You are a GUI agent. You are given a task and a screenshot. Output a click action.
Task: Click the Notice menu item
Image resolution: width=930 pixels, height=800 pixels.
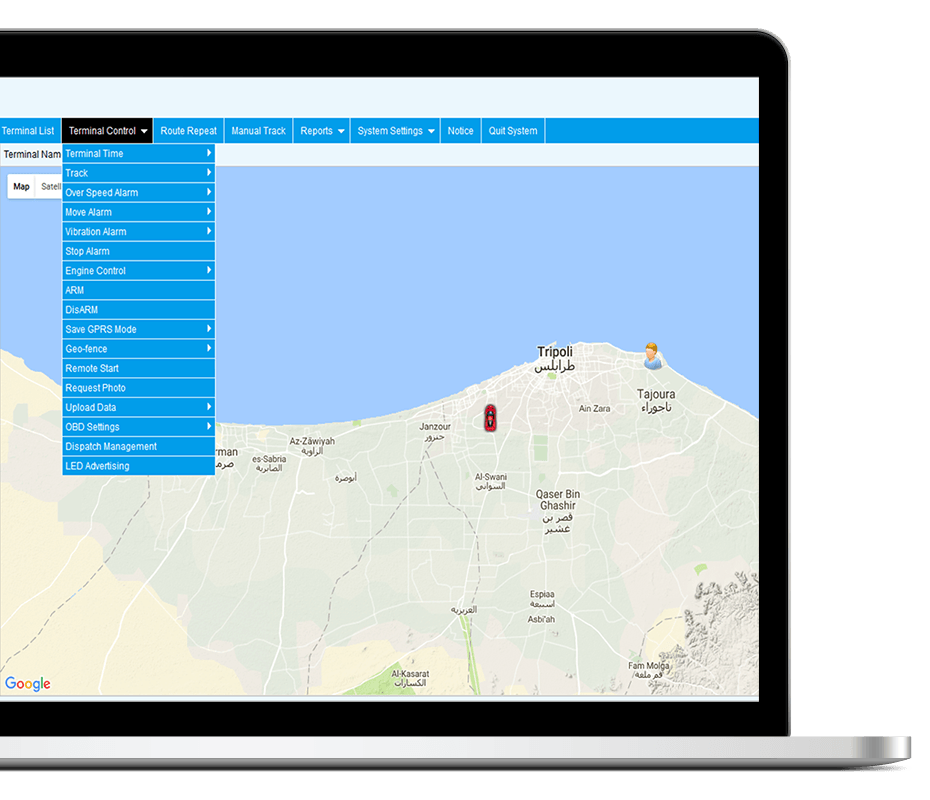tap(460, 131)
